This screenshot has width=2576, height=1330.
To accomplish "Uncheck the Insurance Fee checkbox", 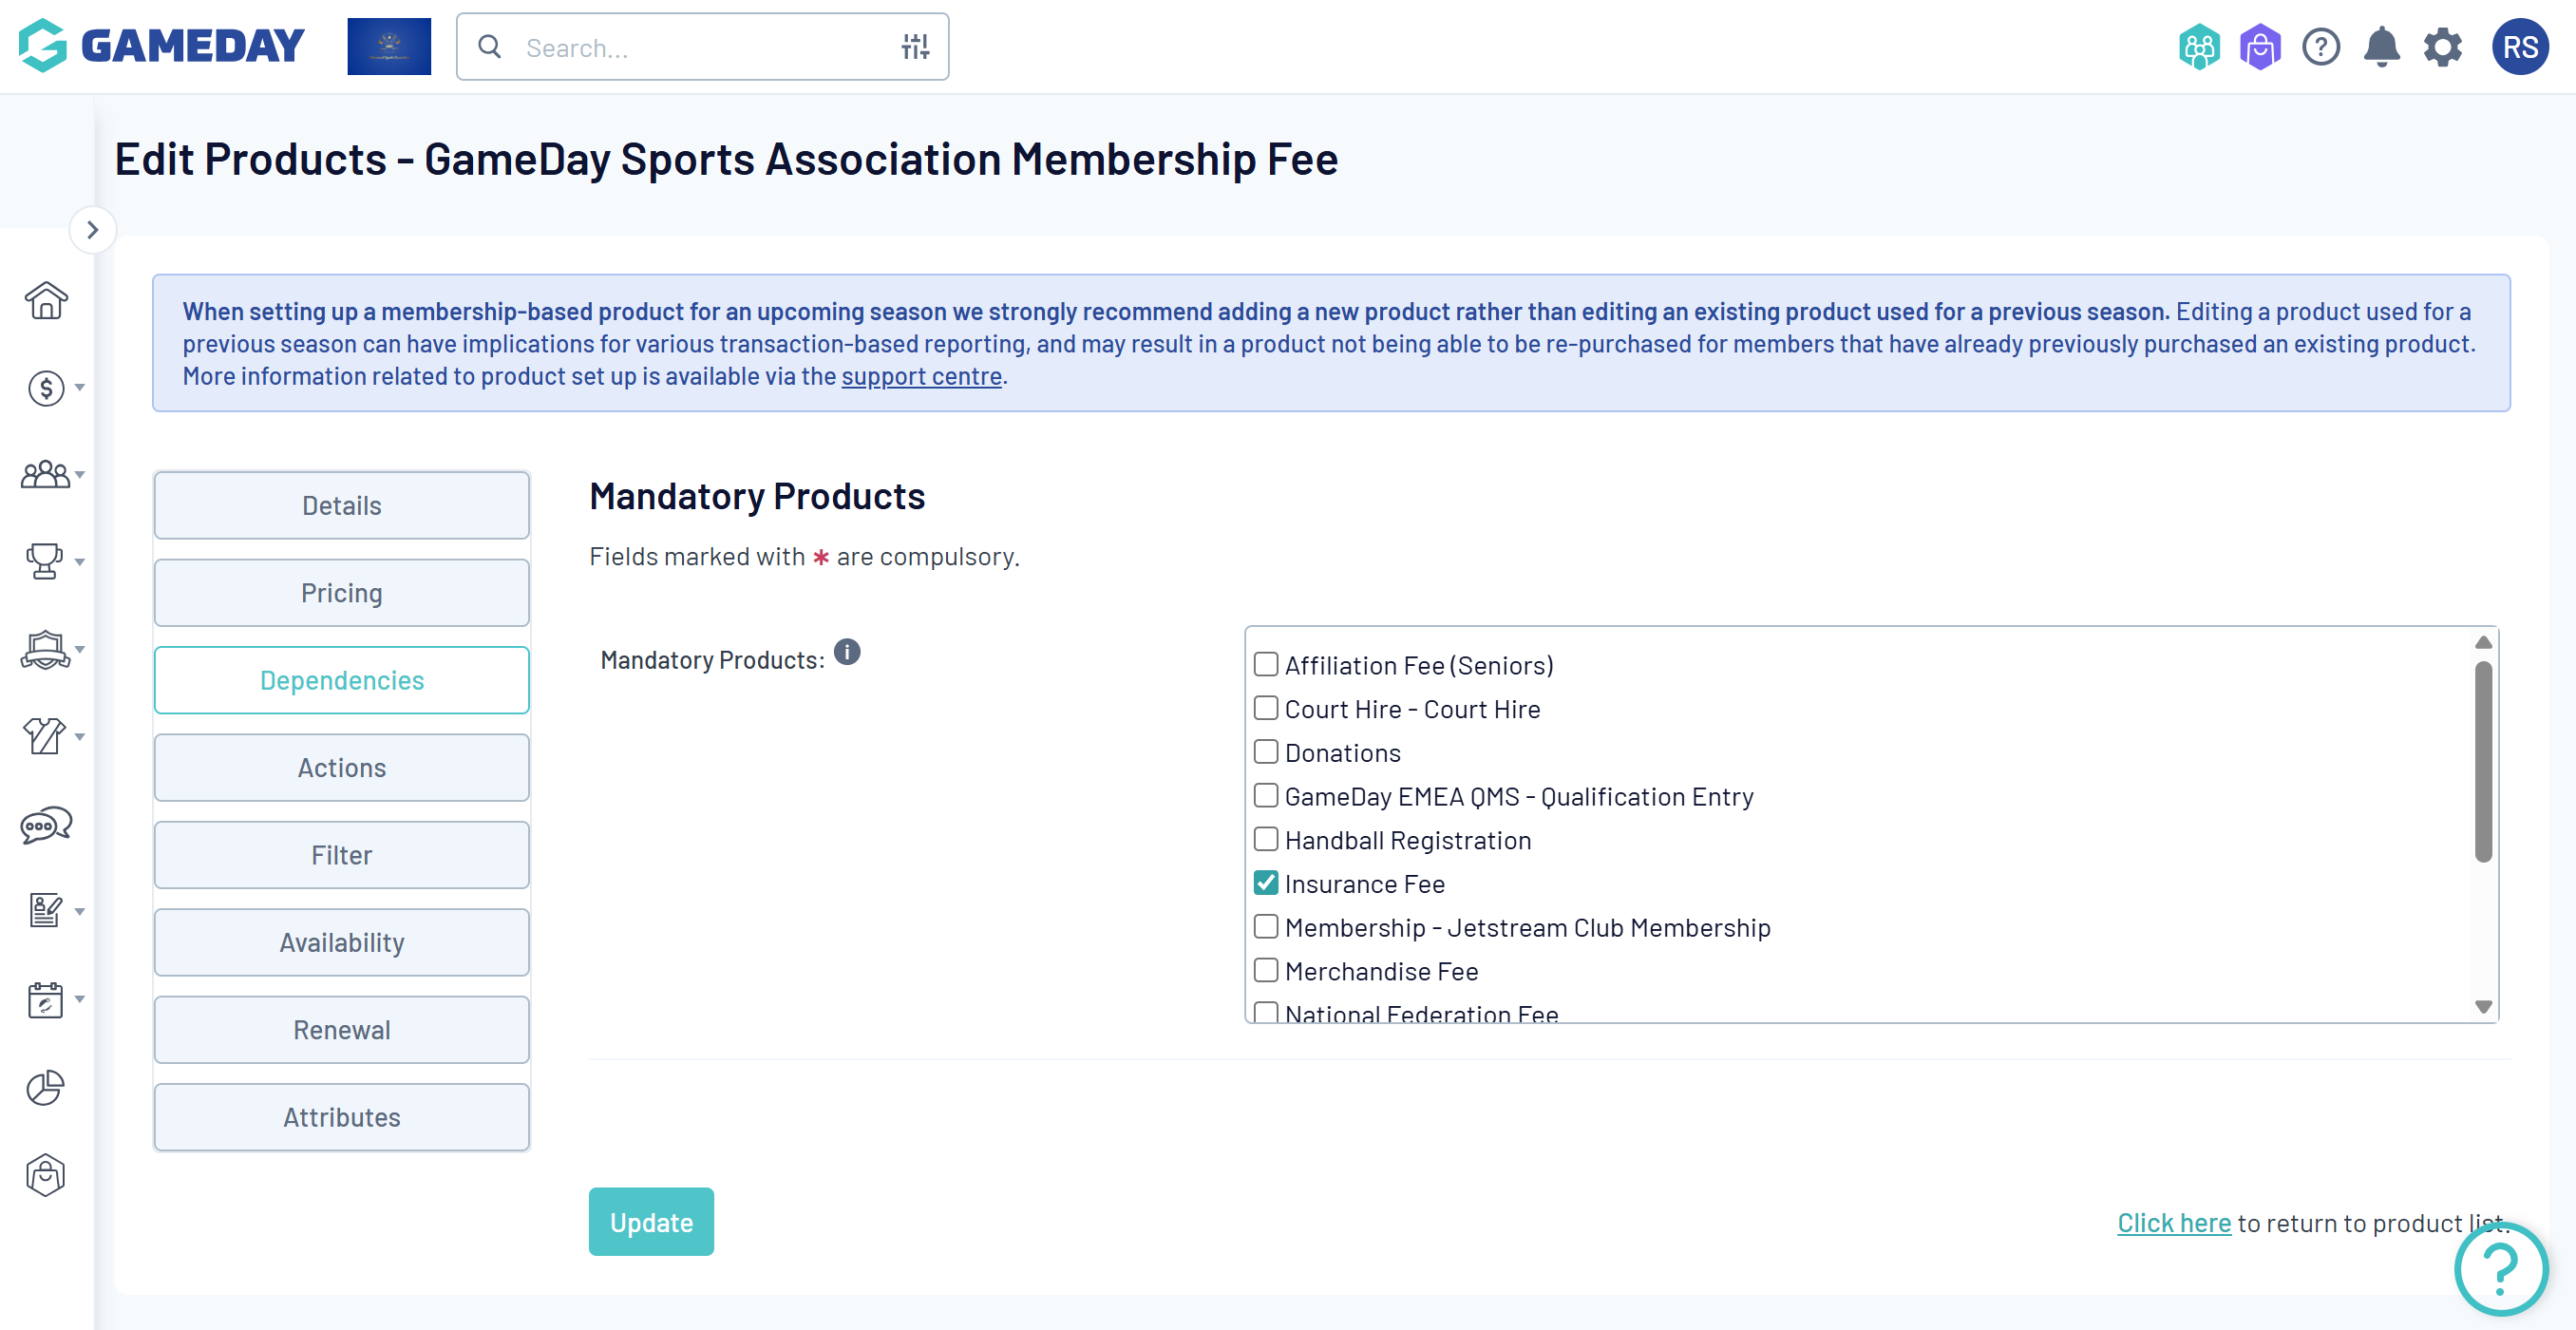I will click(x=1266, y=883).
